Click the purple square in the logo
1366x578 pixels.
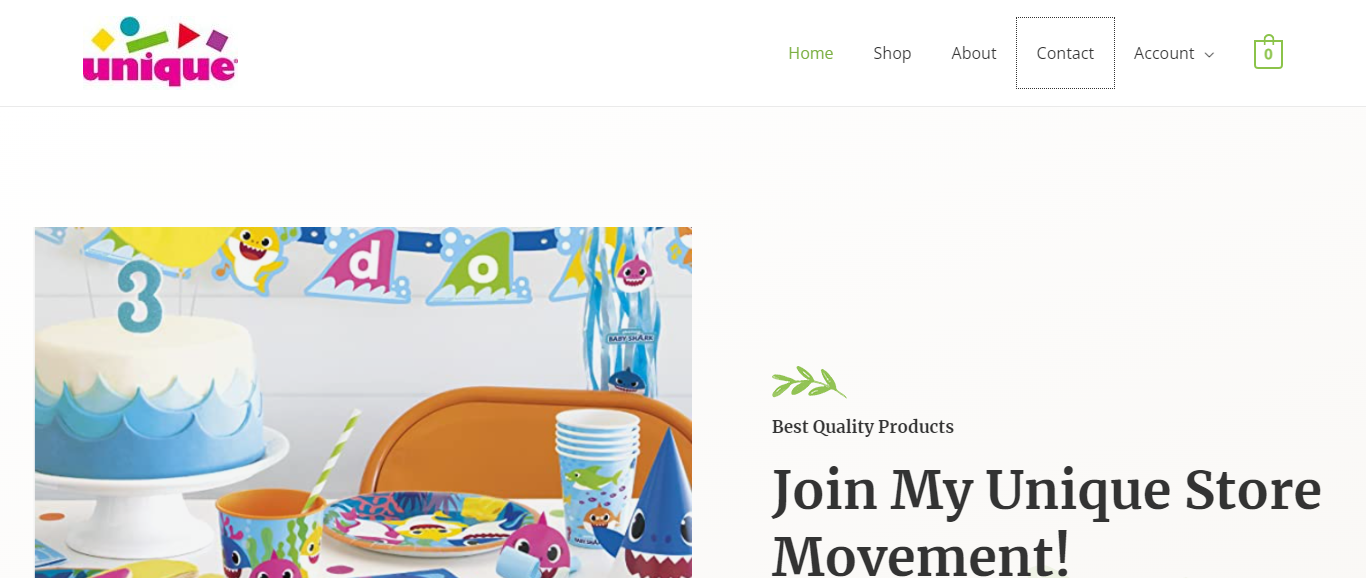pyautogui.click(x=217, y=40)
